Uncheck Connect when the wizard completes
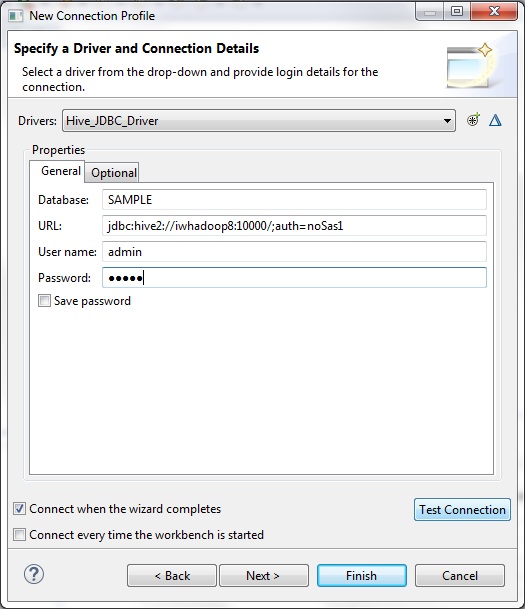525x609 pixels. click(19, 508)
